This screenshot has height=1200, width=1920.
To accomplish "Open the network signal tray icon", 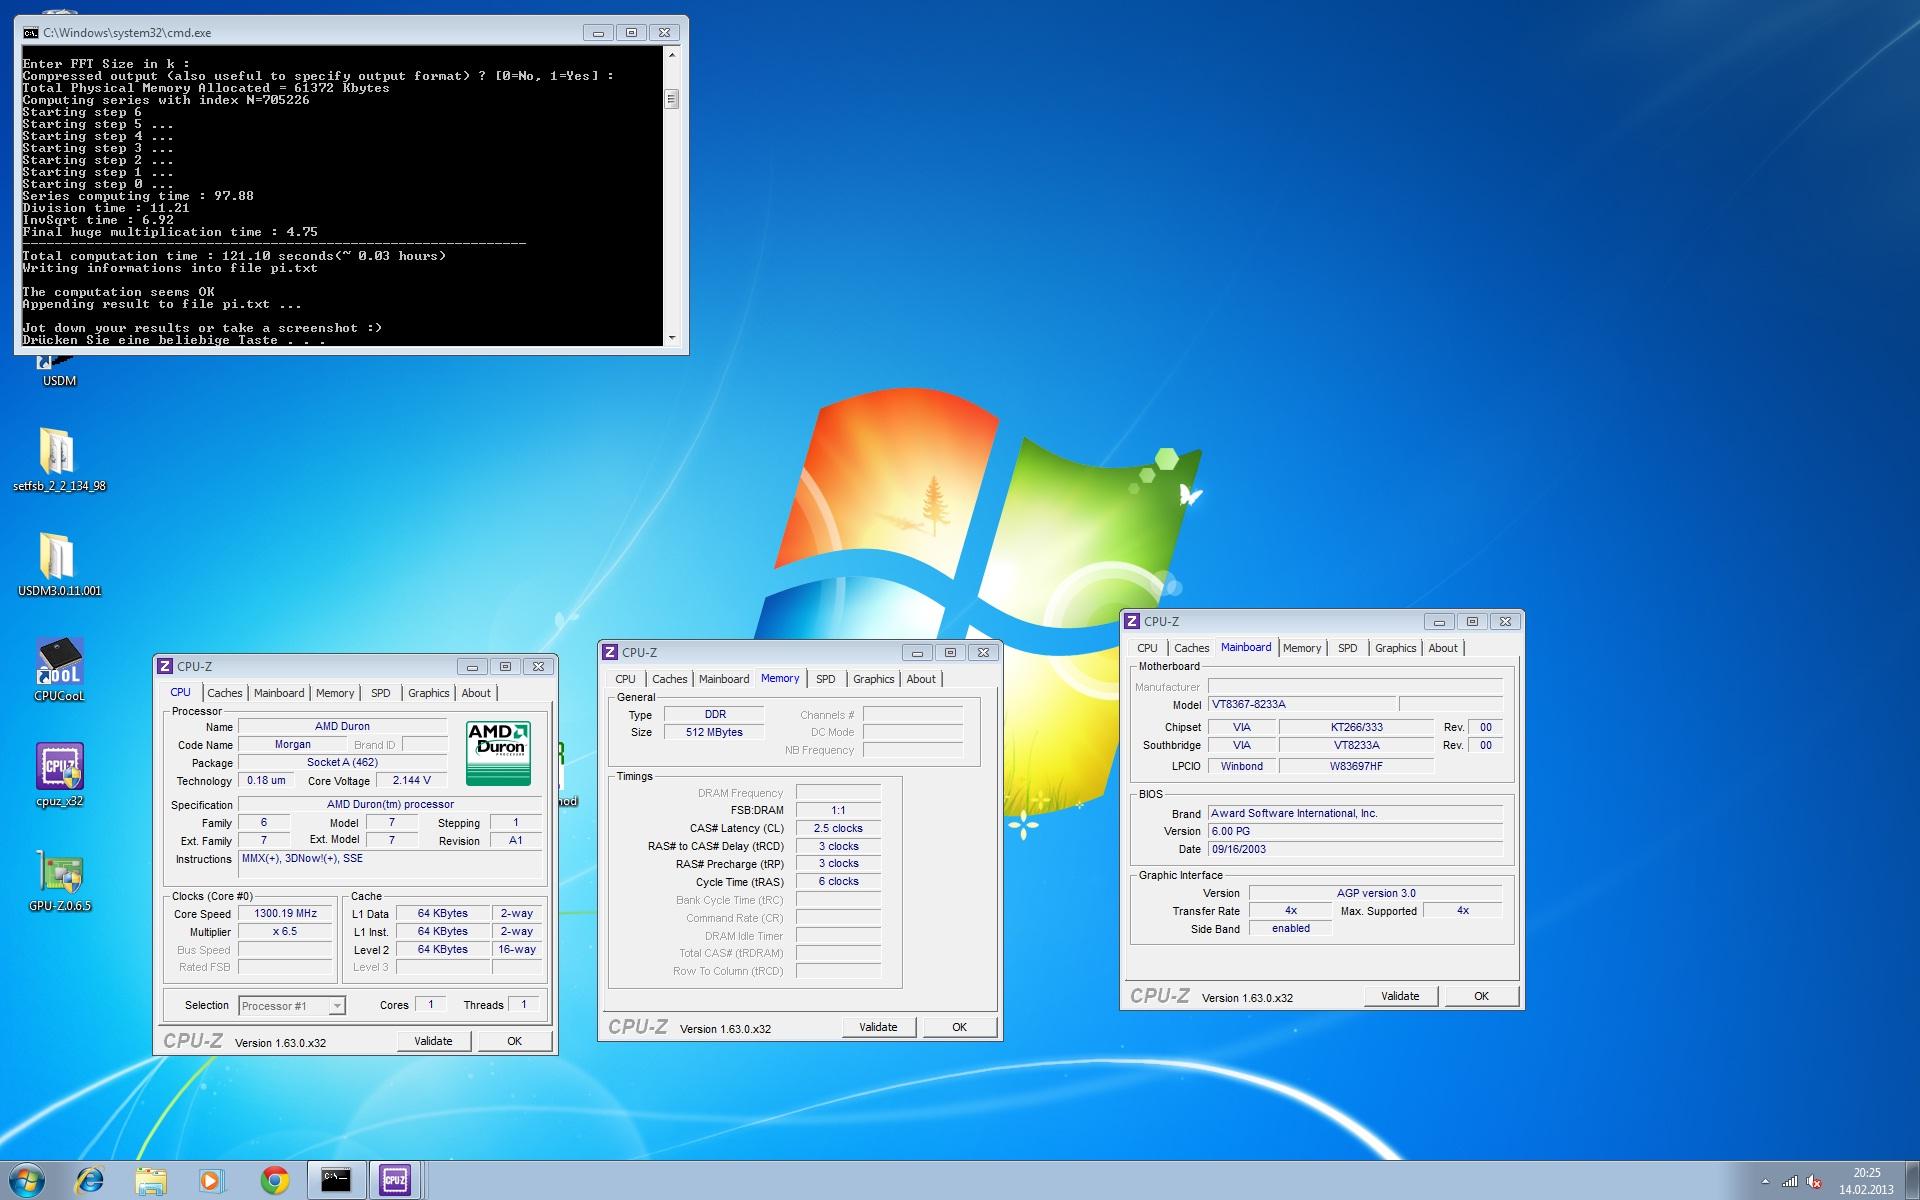I will 1790,1181.
